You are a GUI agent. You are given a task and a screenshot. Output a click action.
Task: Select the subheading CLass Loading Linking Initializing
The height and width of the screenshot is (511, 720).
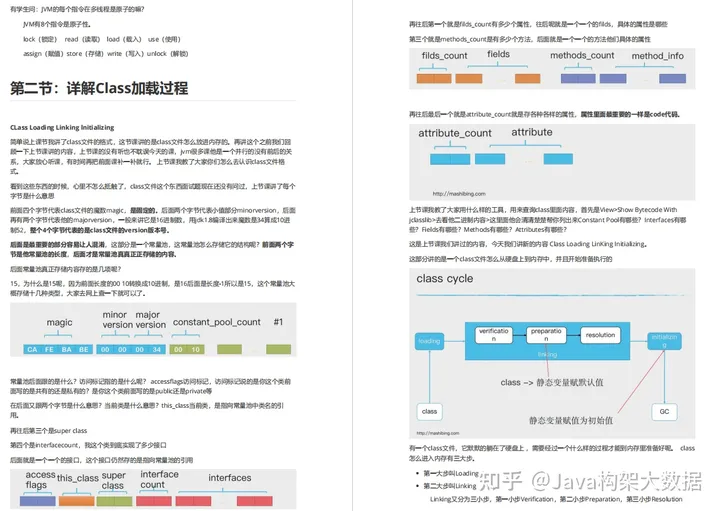coord(62,127)
